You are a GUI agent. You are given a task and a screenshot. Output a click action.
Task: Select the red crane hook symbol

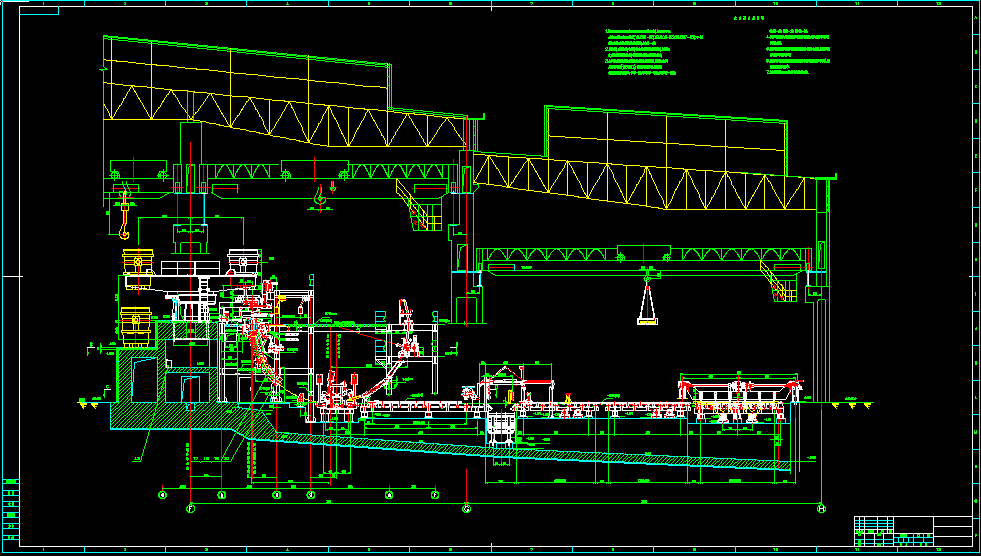320,198
